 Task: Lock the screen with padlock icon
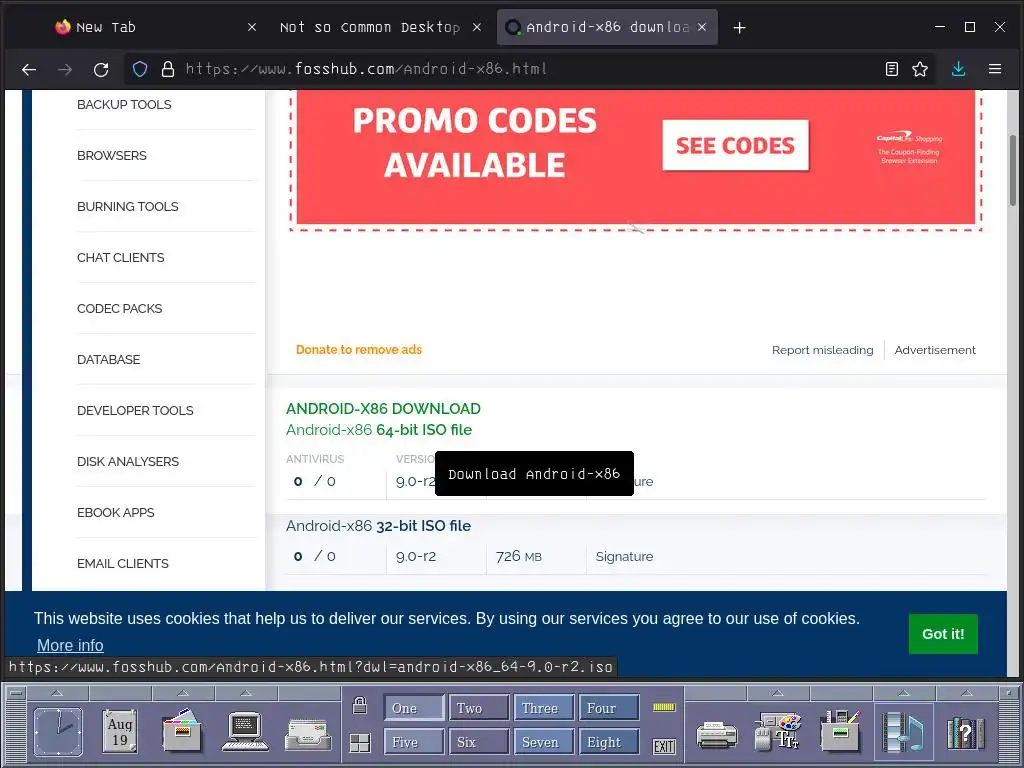[360, 705]
